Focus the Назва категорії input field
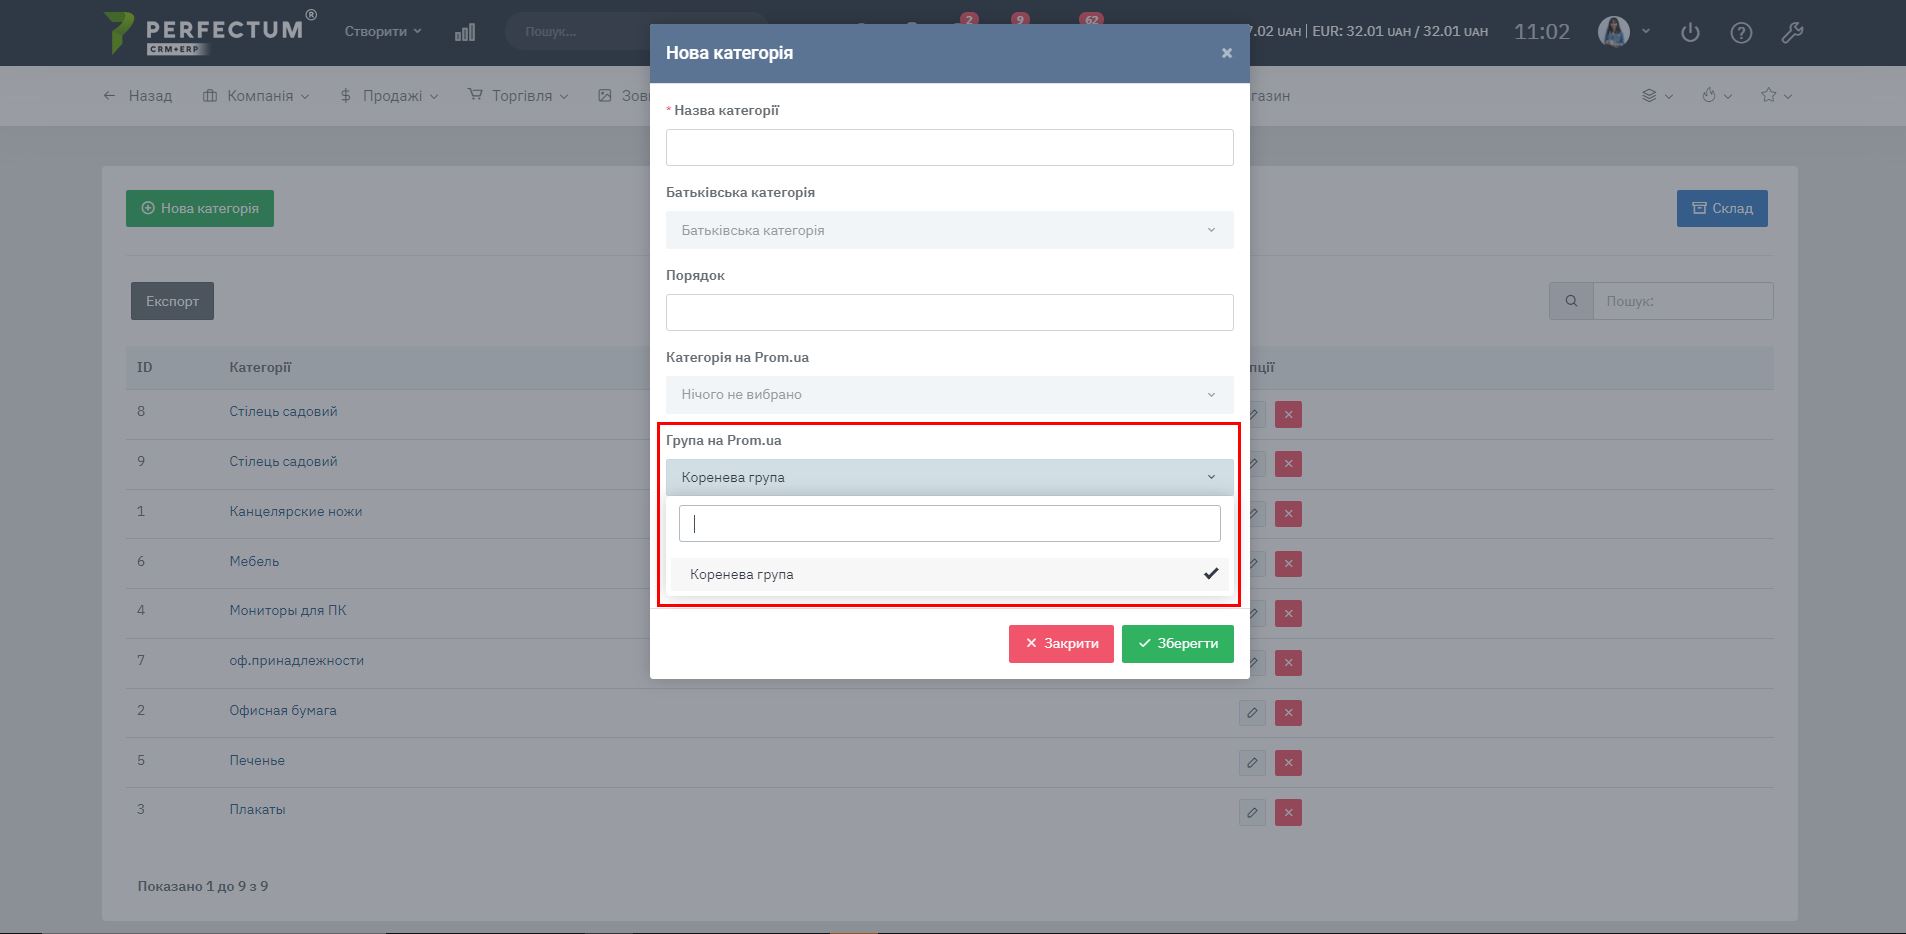The width and height of the screenshot is (1906, 934). (949, 147)
